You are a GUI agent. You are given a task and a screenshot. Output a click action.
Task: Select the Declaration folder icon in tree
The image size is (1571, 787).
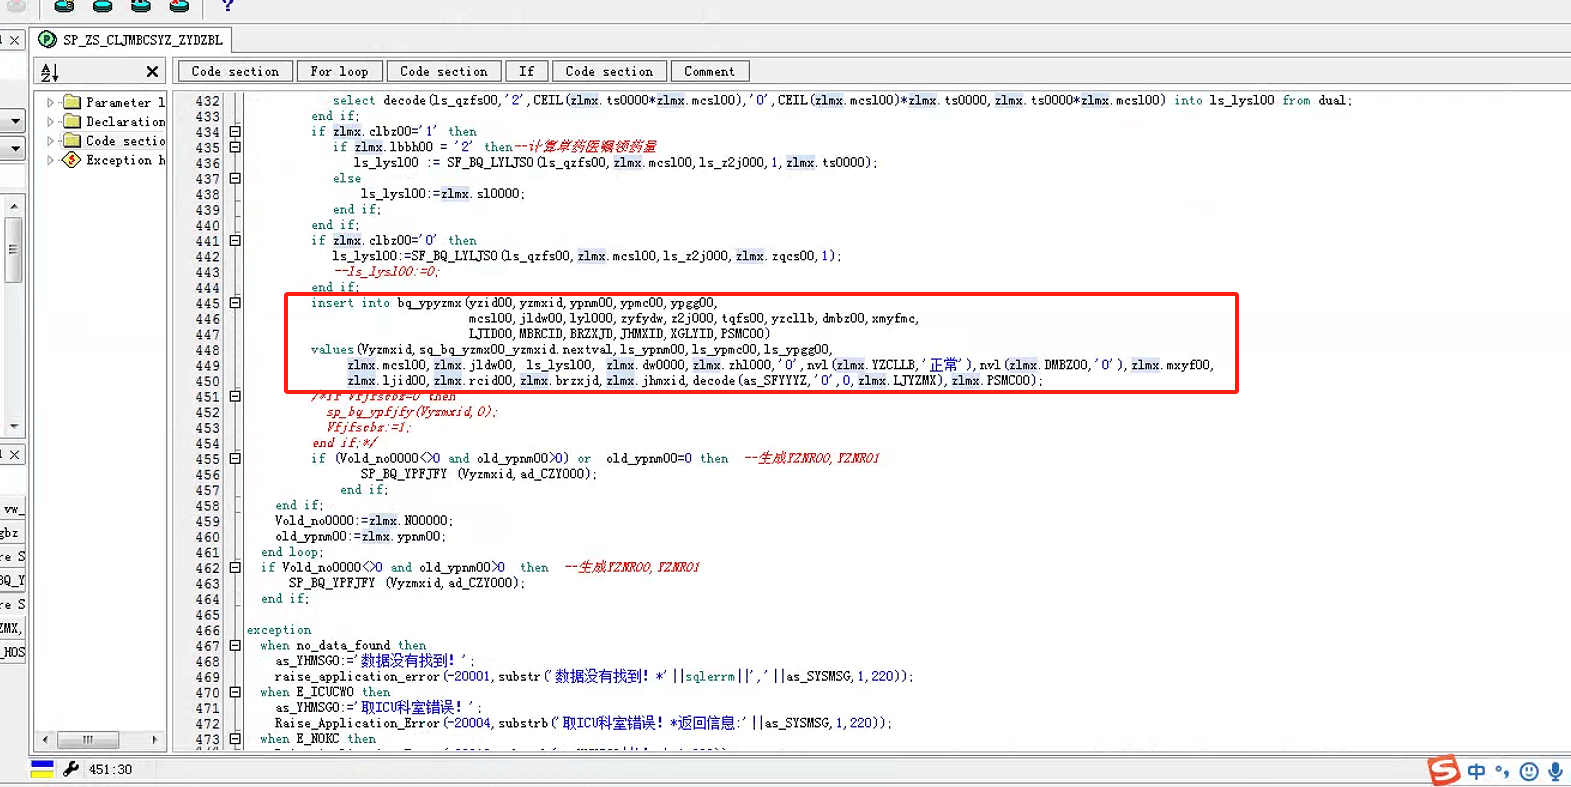(71, 121)
